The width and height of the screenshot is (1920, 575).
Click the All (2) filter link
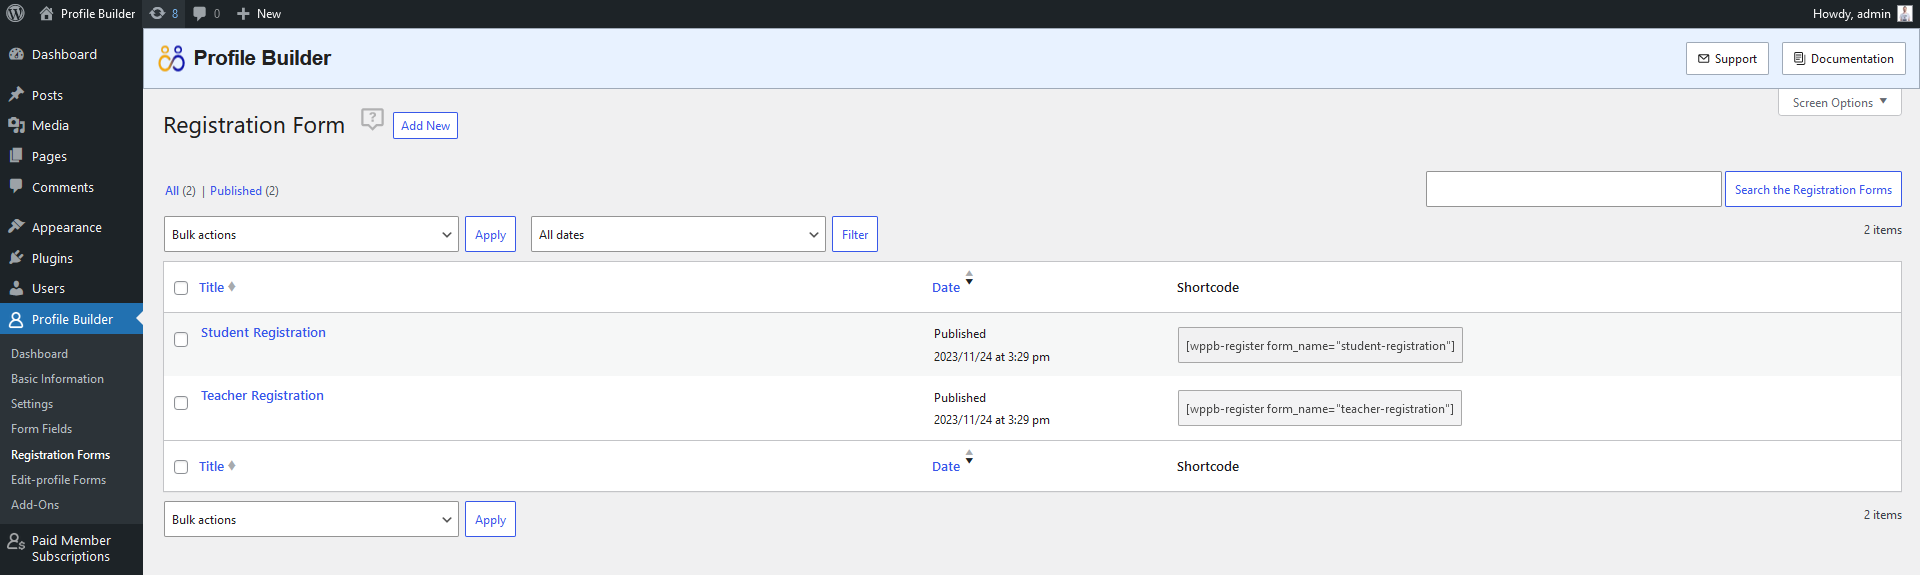click(180, 190)
